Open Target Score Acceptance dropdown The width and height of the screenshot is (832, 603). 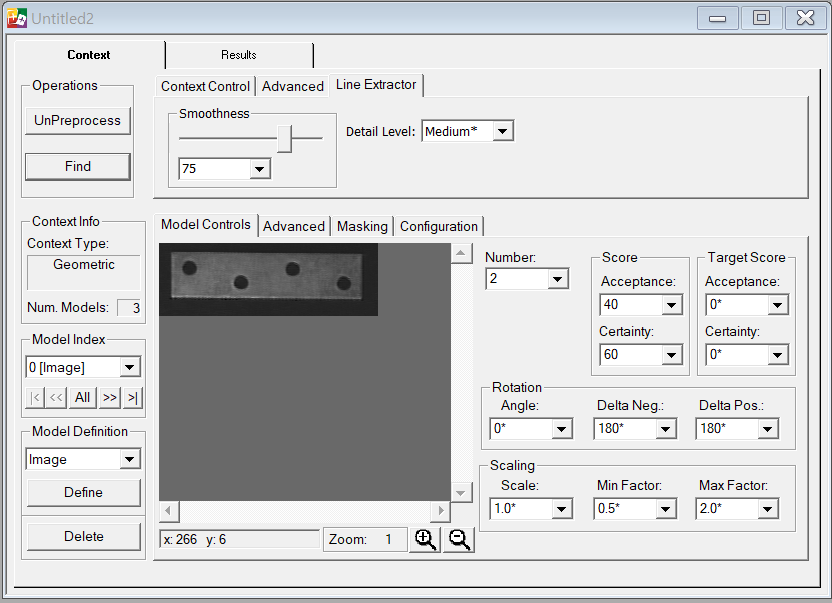[777, 305]
